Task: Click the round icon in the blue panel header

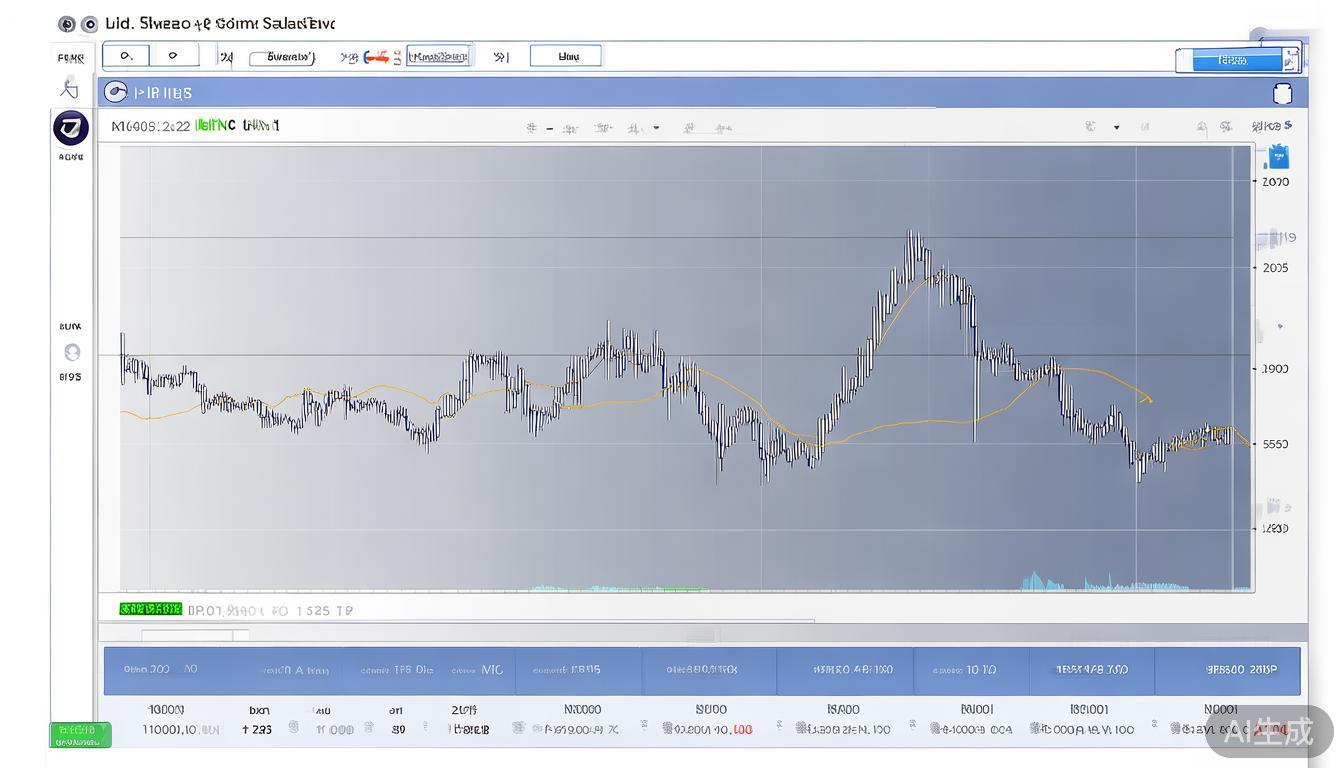Action: pyautogui.click(x=116, y=93)
